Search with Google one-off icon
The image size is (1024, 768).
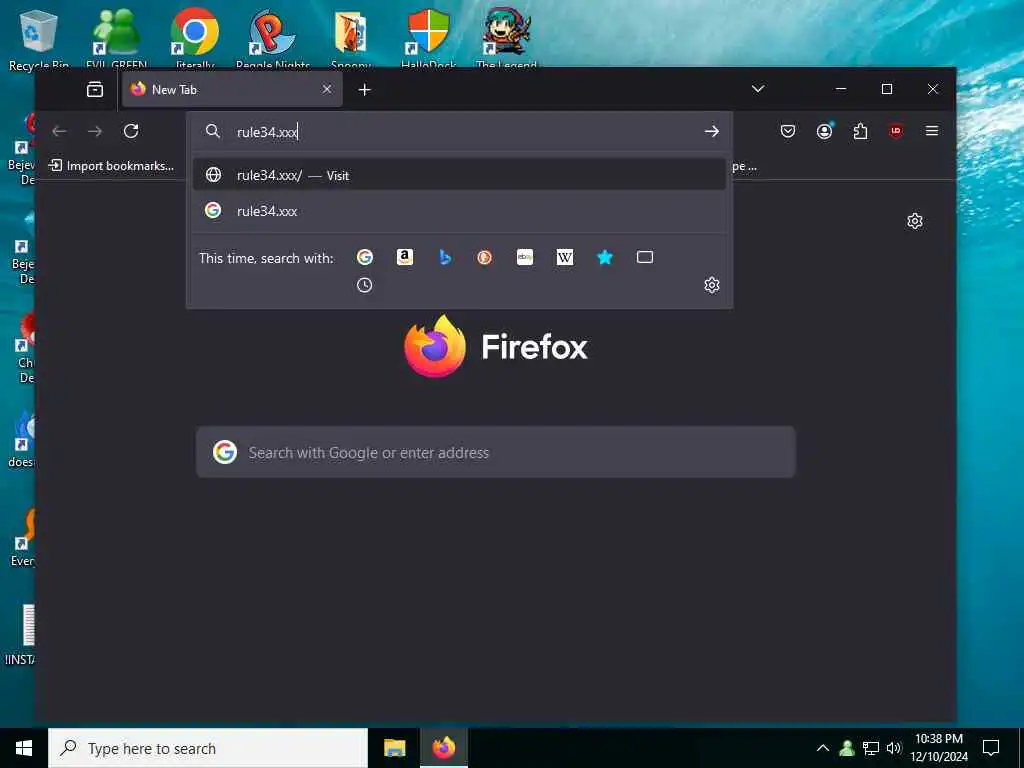364,257
